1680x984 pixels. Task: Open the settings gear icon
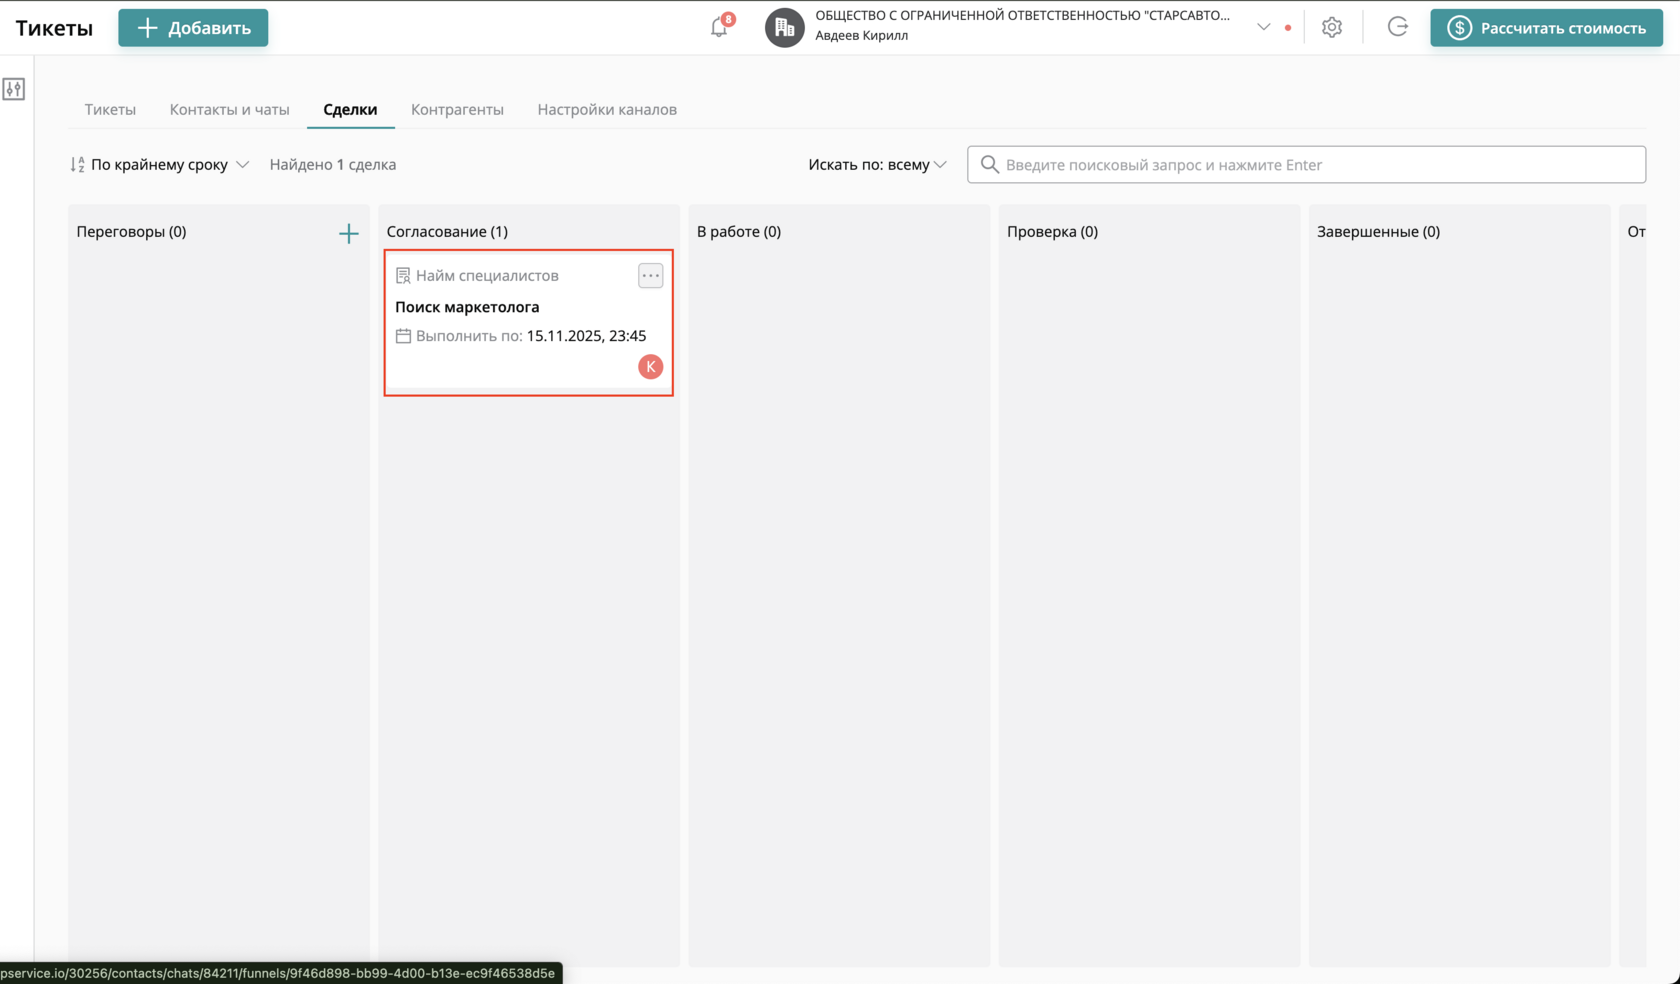(x=1331, y=27)
